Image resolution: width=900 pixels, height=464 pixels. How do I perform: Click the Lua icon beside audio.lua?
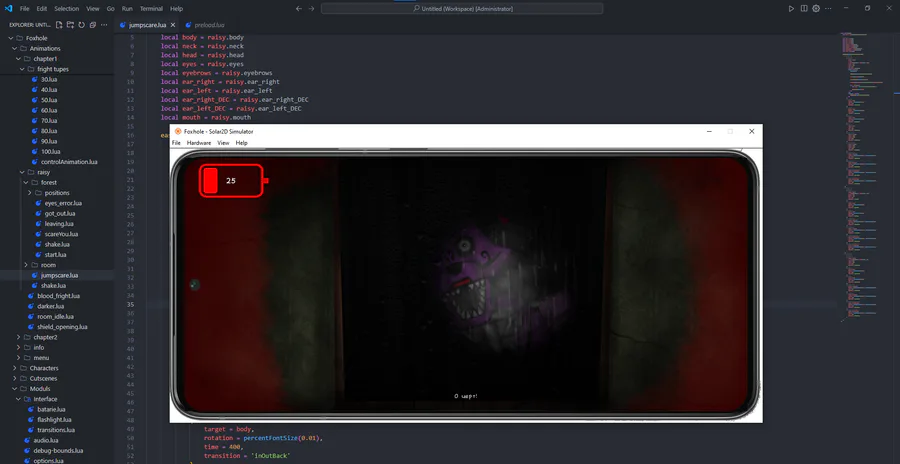click(x=28, y=440)
